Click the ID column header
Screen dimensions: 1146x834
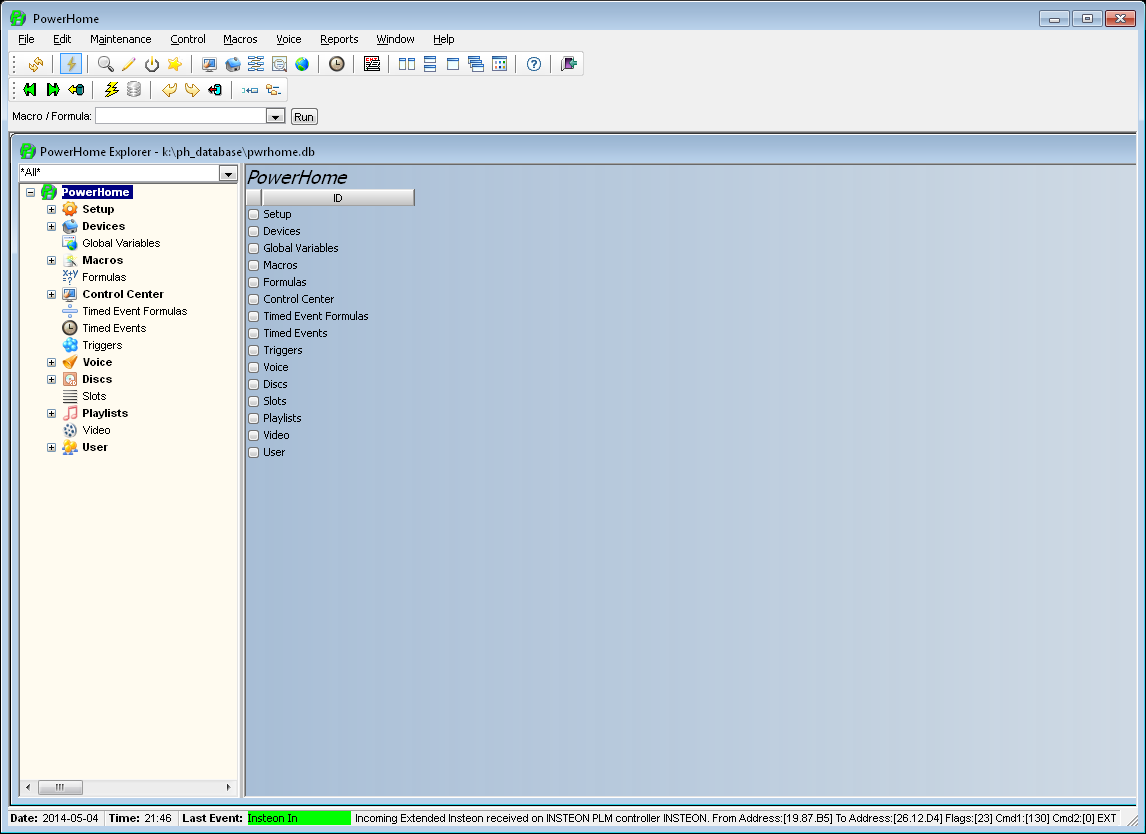[338, 198]
